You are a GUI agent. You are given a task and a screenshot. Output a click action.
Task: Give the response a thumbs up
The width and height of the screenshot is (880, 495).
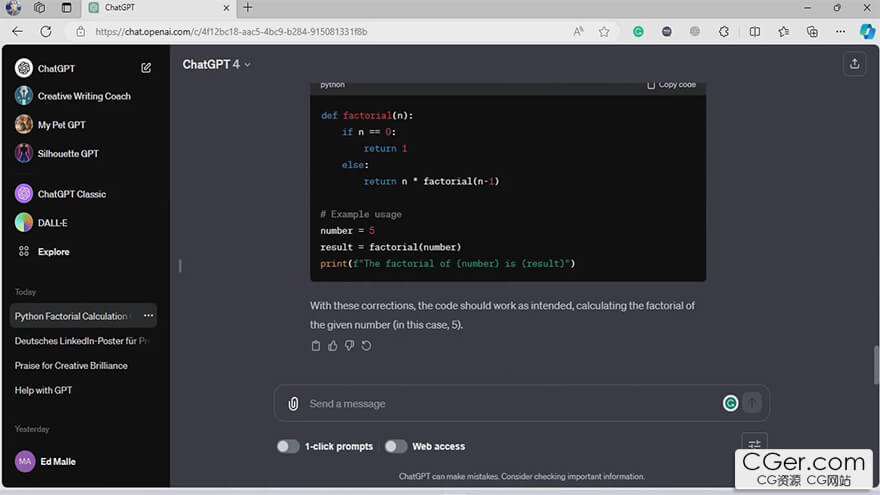tap(333, 346)
